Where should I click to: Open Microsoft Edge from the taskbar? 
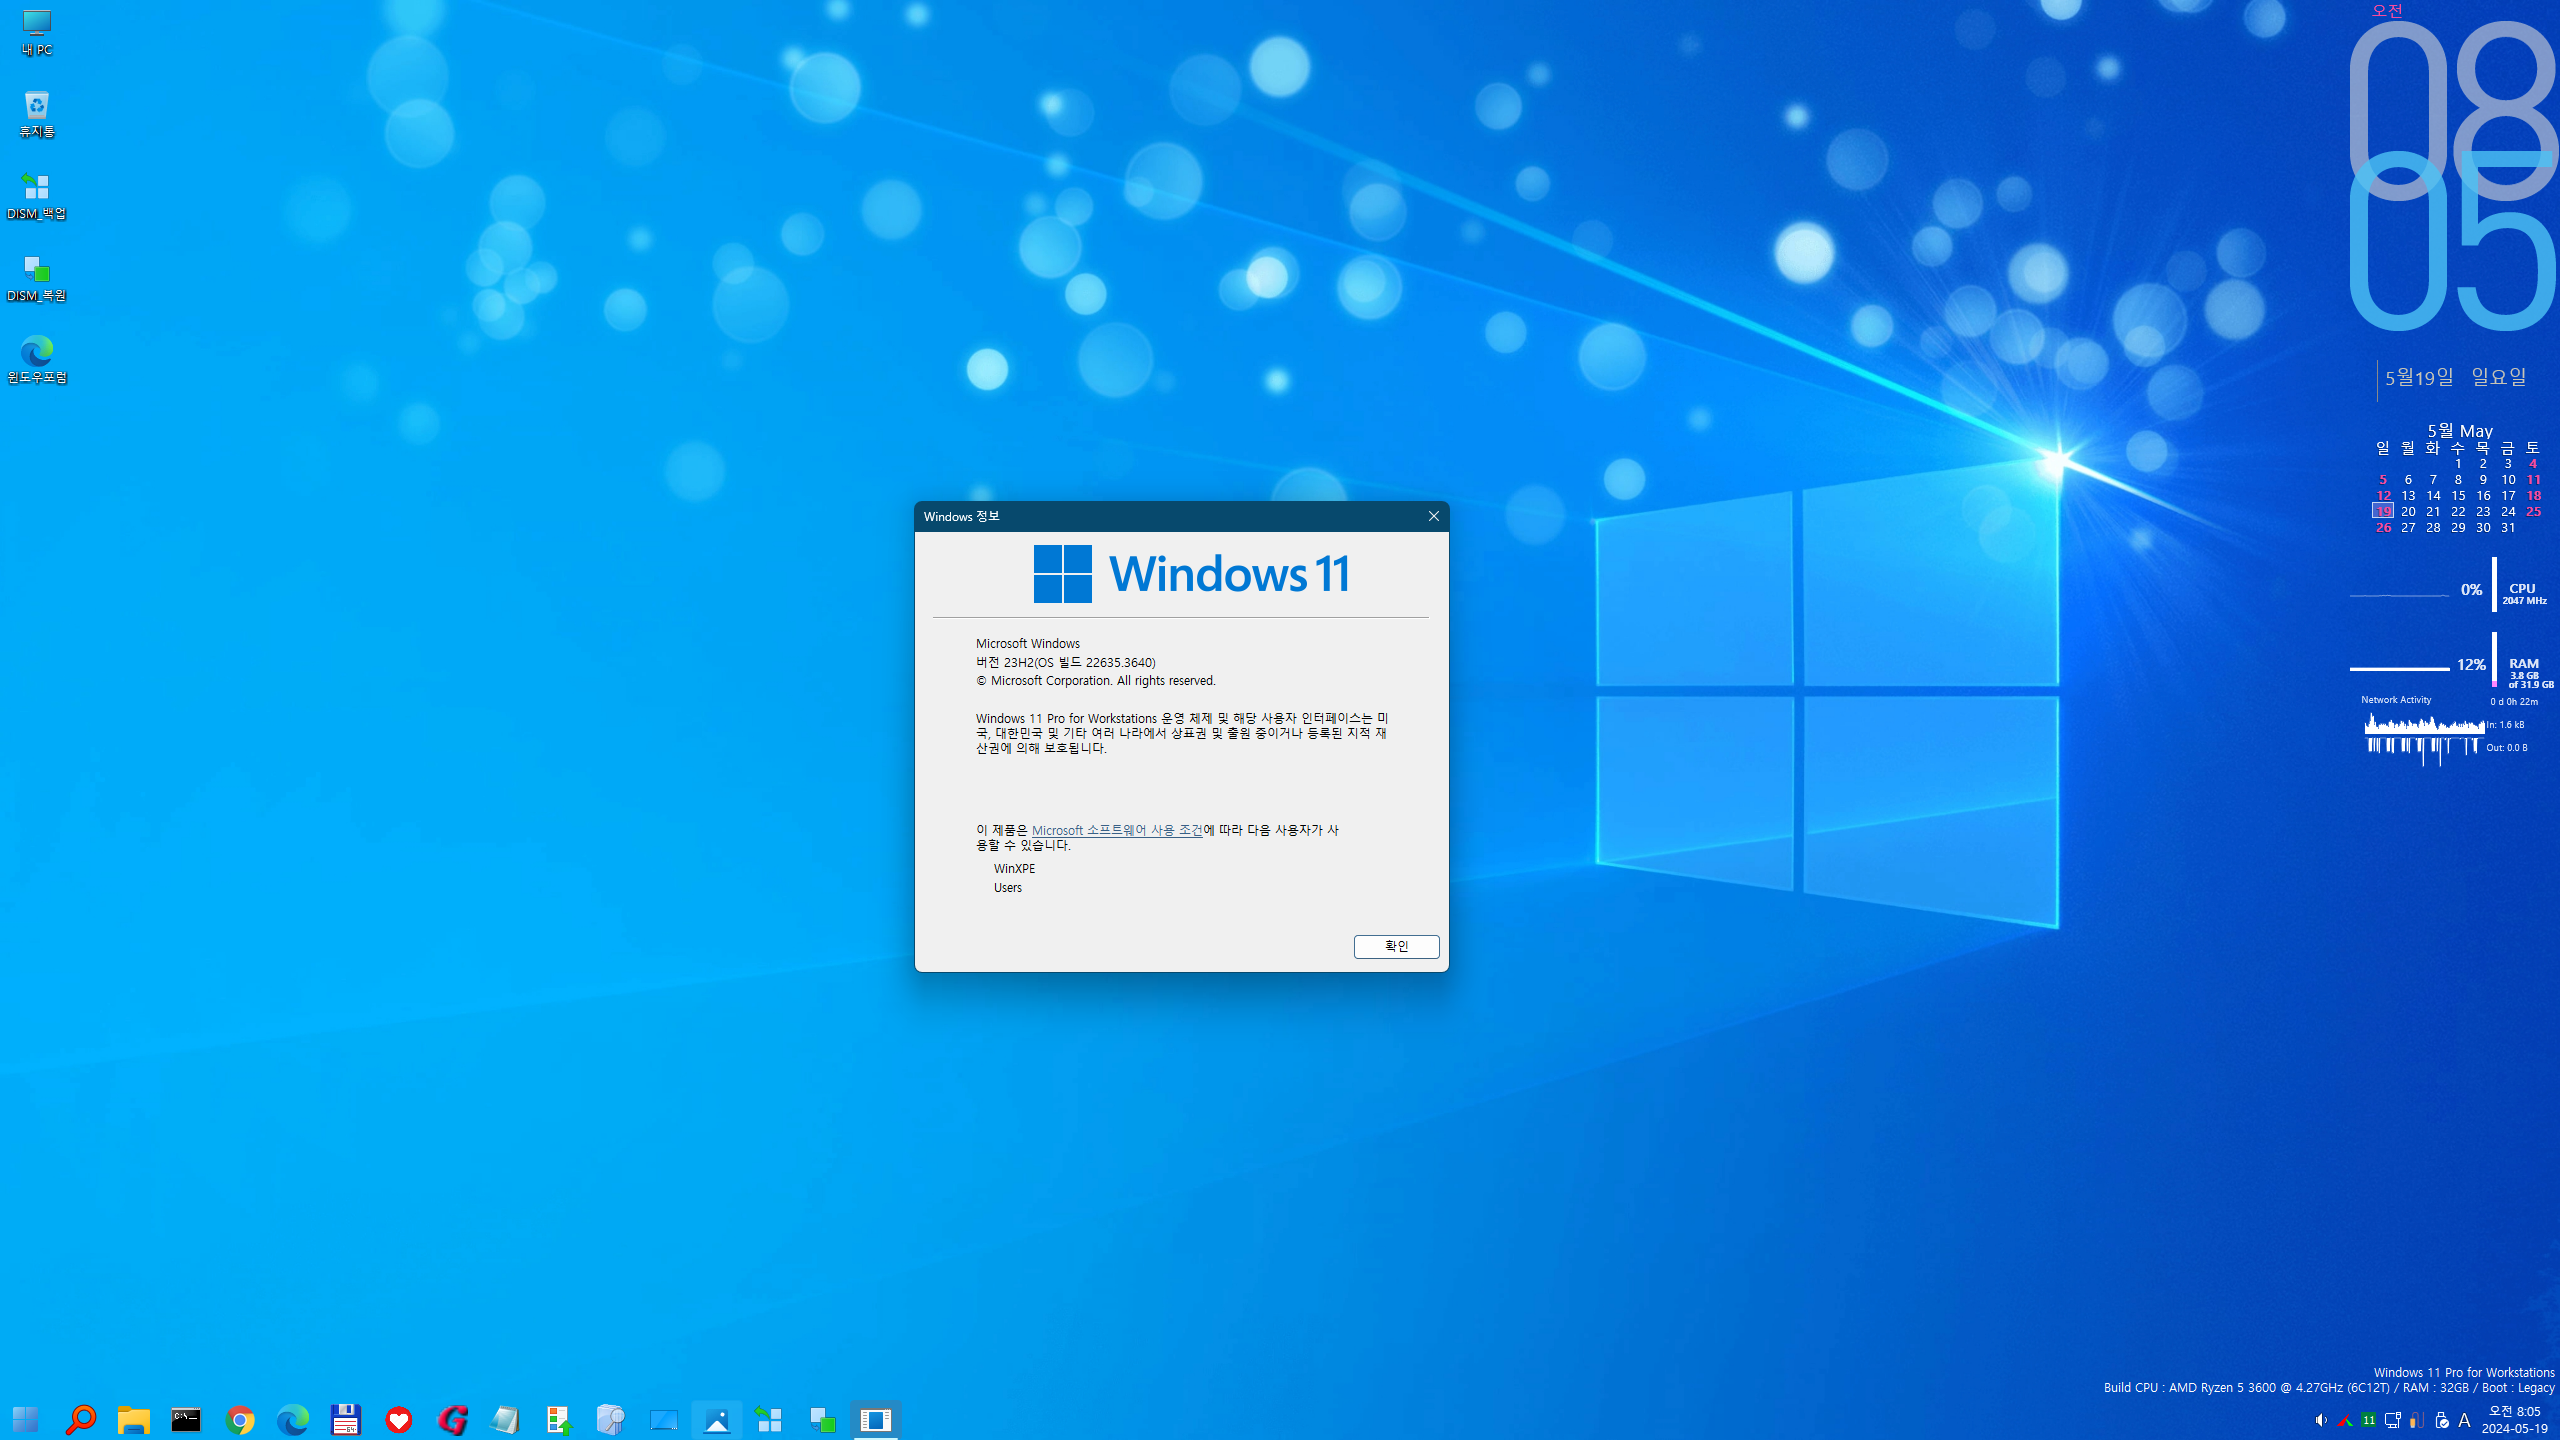[293, 1419]
